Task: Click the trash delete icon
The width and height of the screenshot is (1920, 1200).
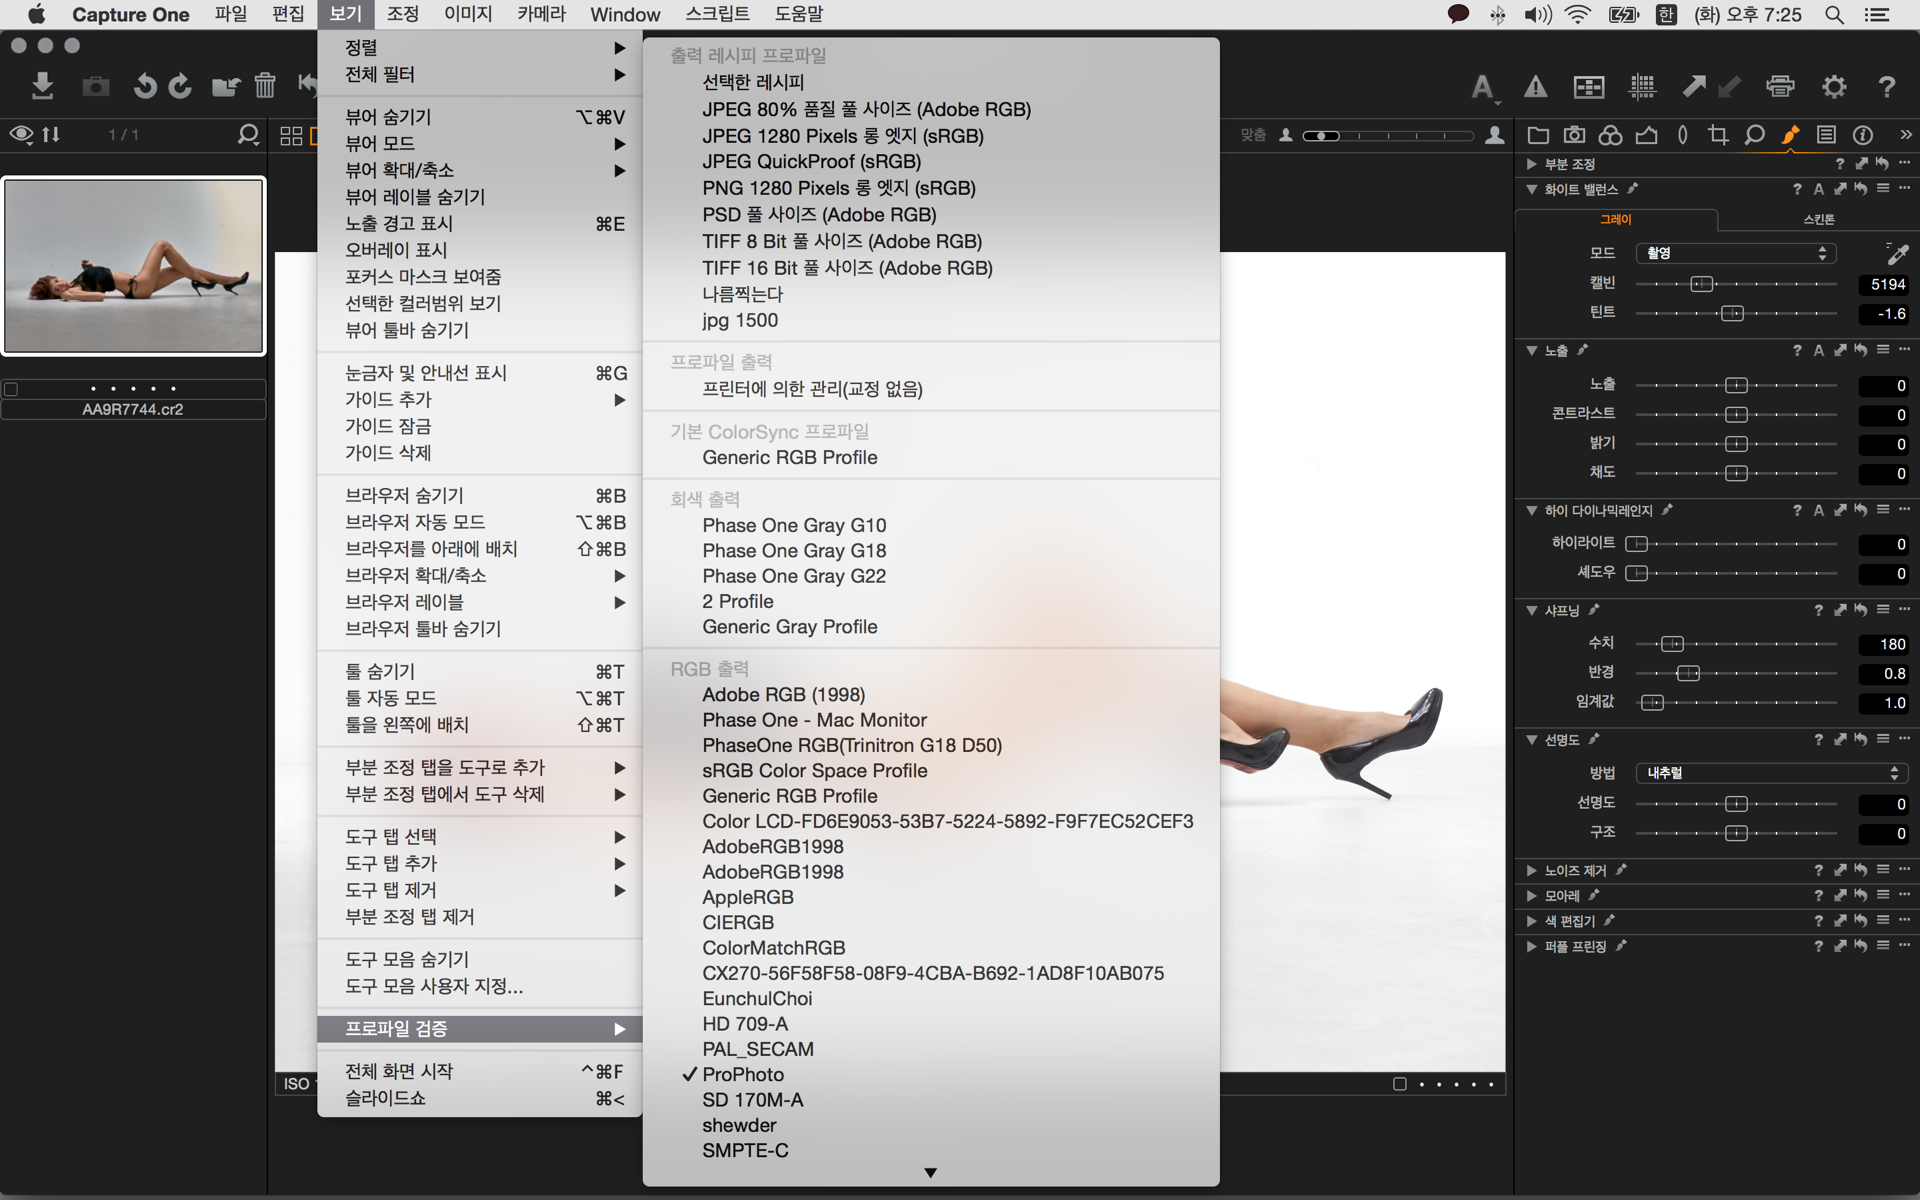Action: point(264,87)
